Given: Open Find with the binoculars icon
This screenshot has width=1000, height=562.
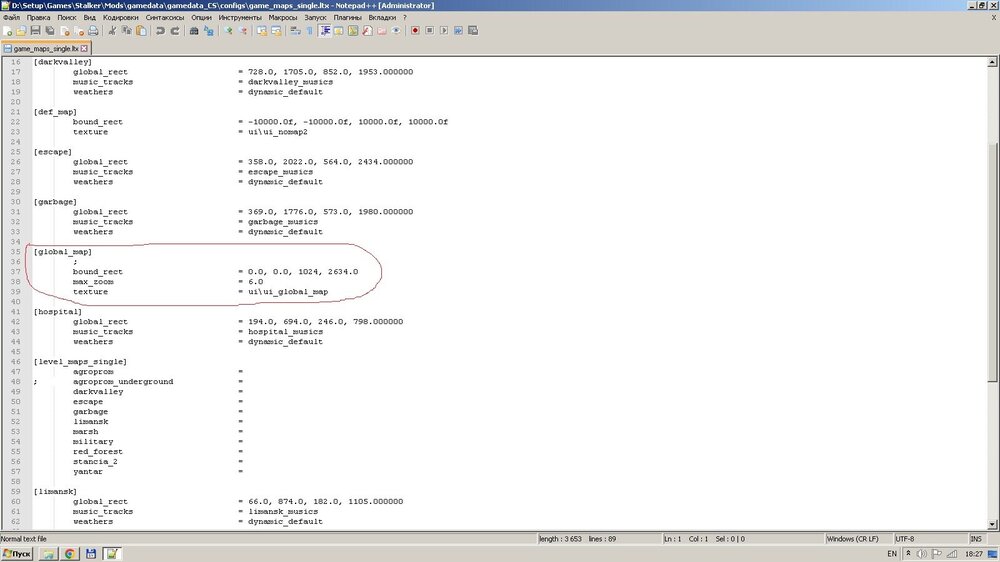Looking at the screenshot, I should [x=195, y=31].
